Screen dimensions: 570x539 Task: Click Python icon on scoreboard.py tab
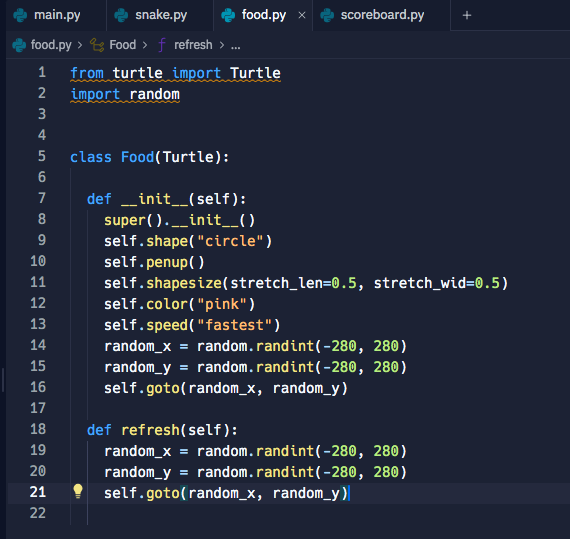pos(327,15)
